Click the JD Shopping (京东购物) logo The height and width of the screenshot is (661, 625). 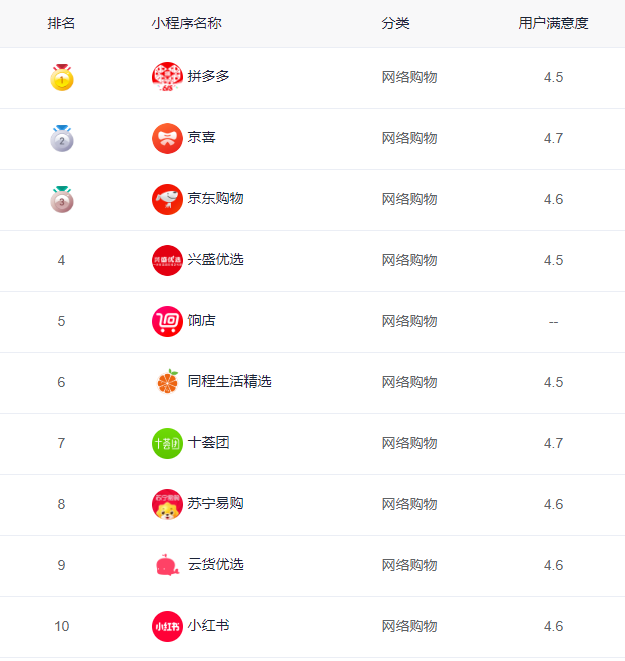167,199
